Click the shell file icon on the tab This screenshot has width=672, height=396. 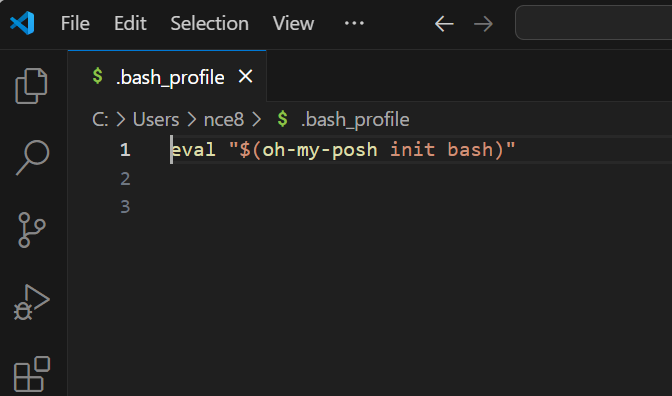[x=98, y=76]
